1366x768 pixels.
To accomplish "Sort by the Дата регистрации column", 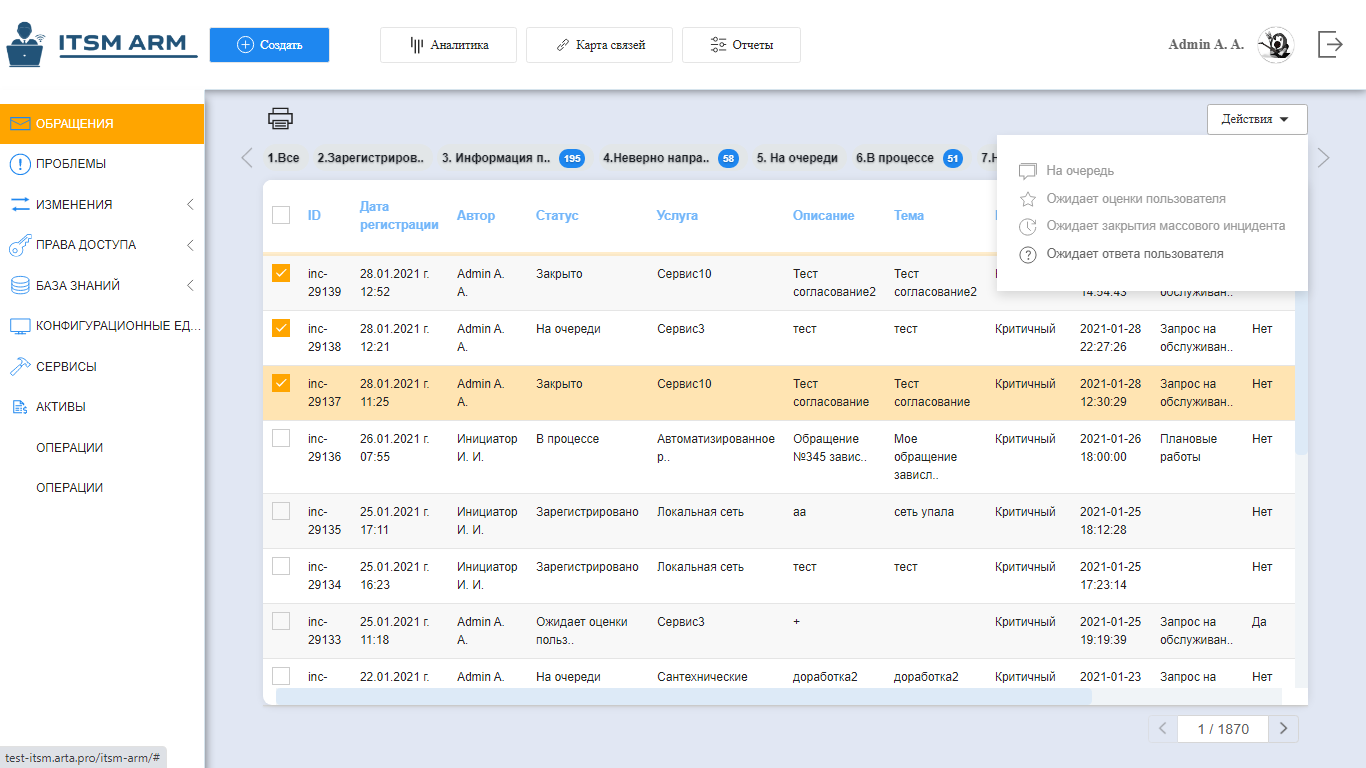I will click(399, 216).
